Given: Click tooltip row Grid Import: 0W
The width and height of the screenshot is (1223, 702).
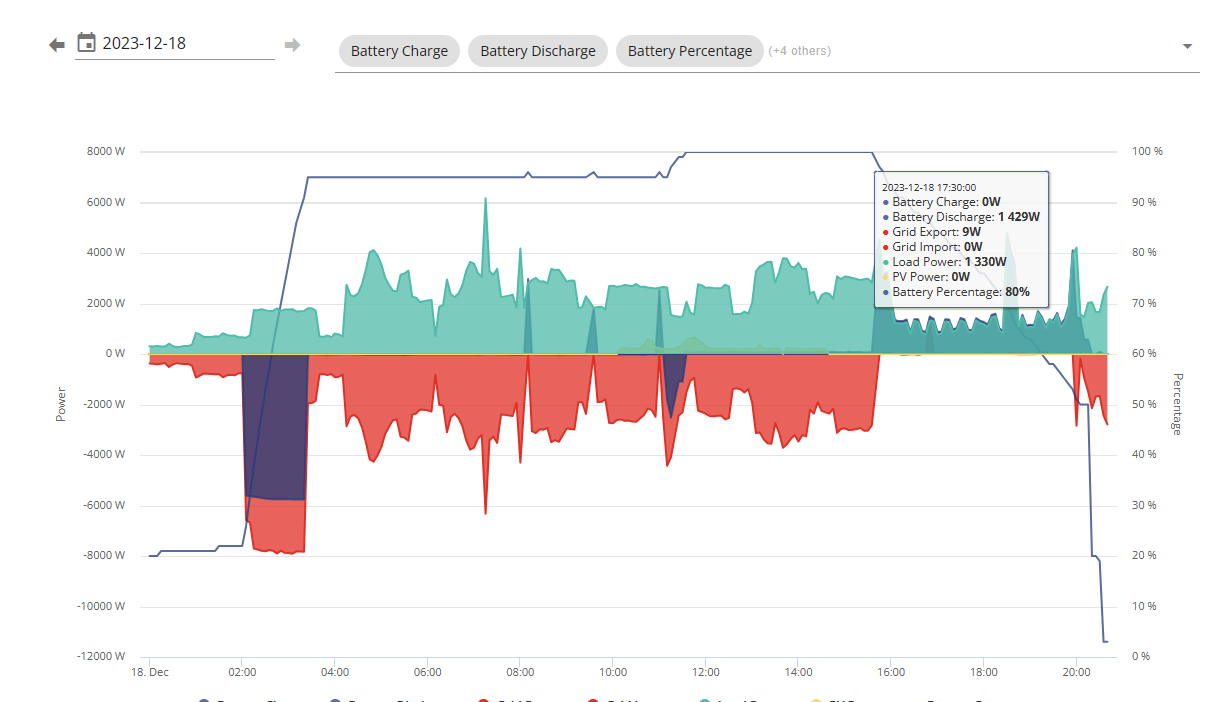Looking at the screenshot, I should click(x=932, y=247).
